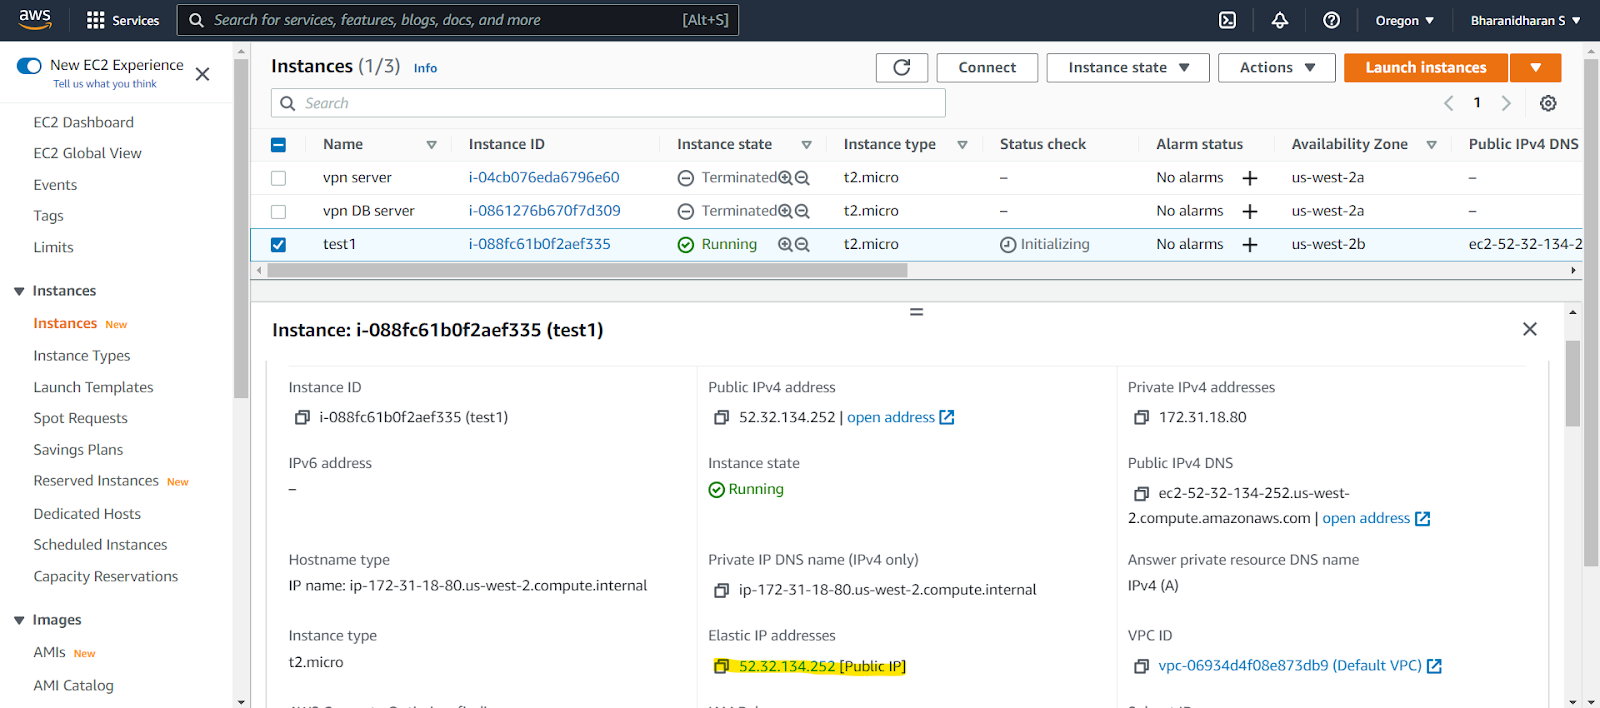Select the vpn server row checkbox
Screen dimensions: 1600x708
pos(278,178)
